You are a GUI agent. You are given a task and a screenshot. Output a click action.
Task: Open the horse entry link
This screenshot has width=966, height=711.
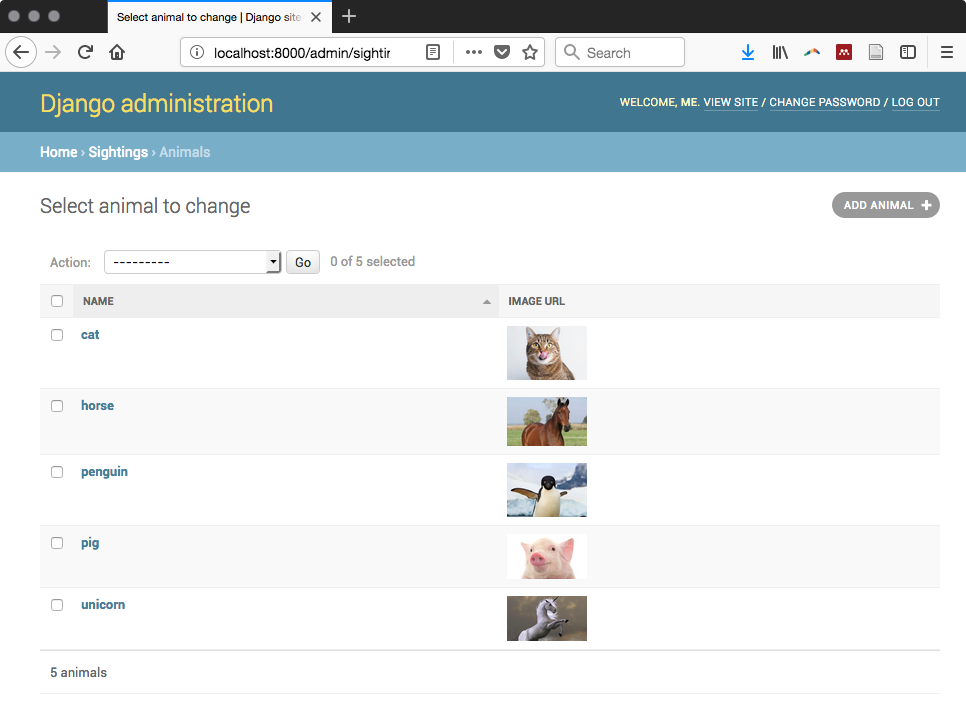(x=97, y=405)
